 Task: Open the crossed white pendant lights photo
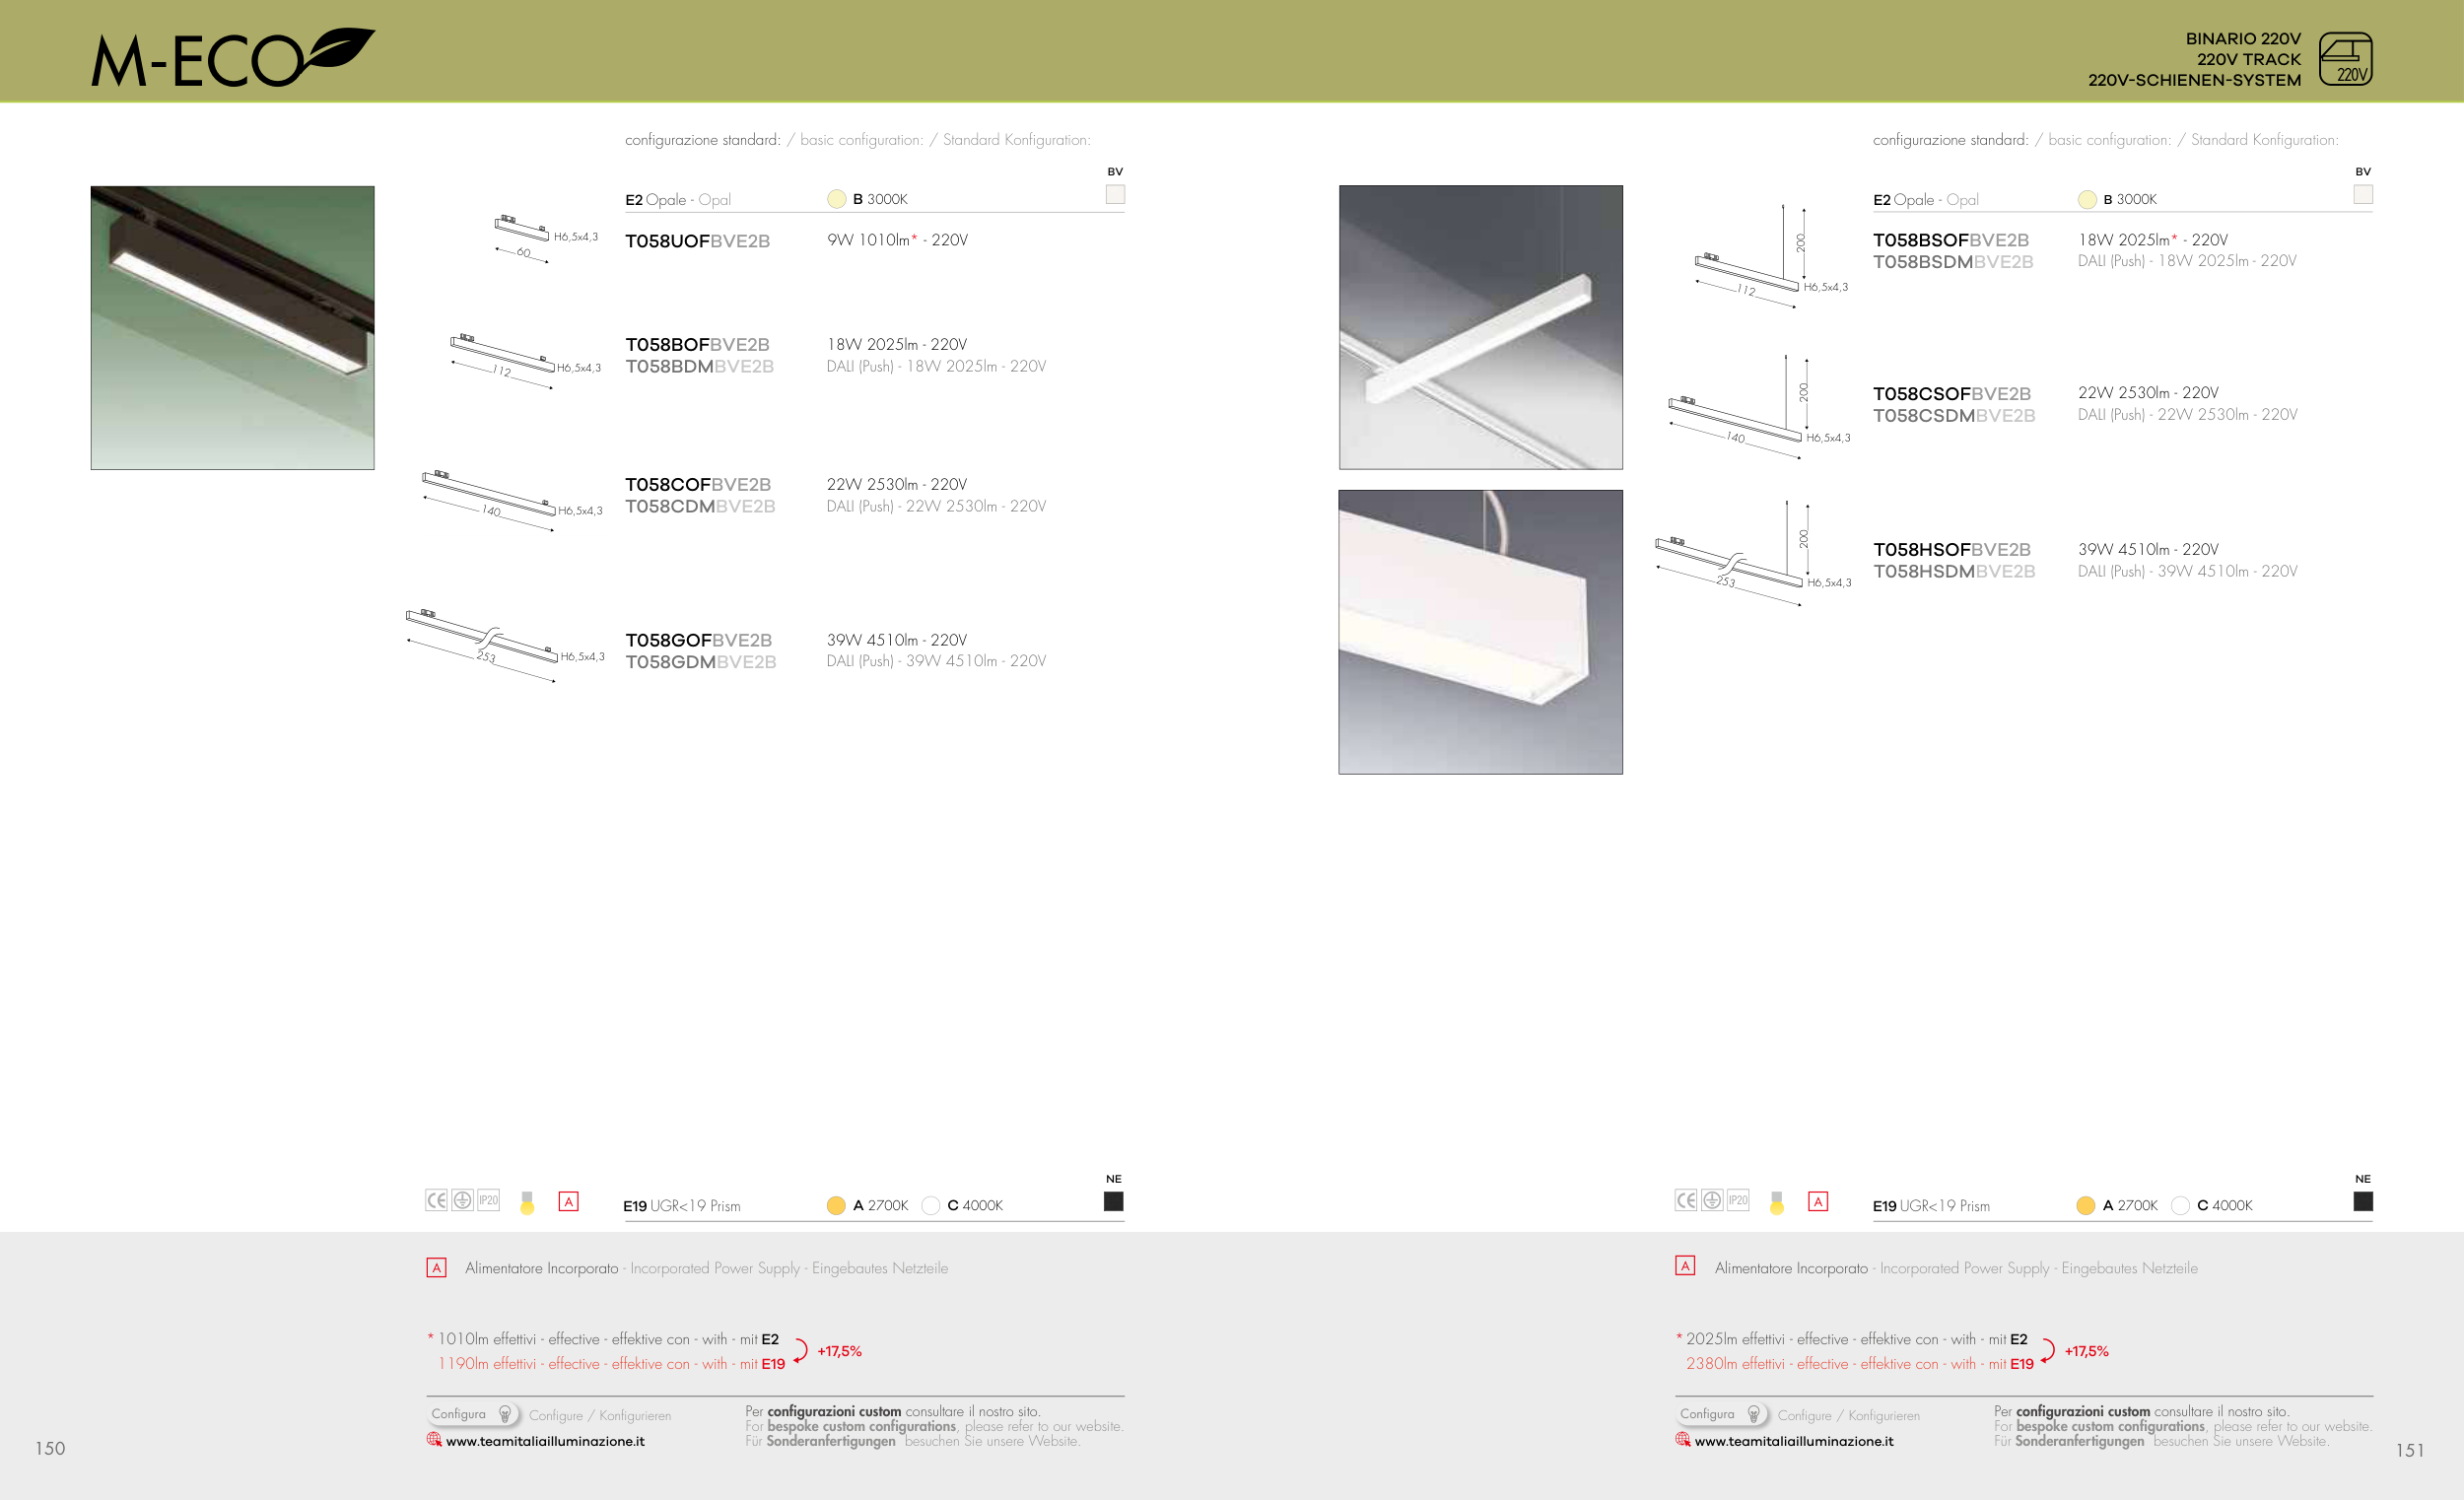pos(1480,327)
